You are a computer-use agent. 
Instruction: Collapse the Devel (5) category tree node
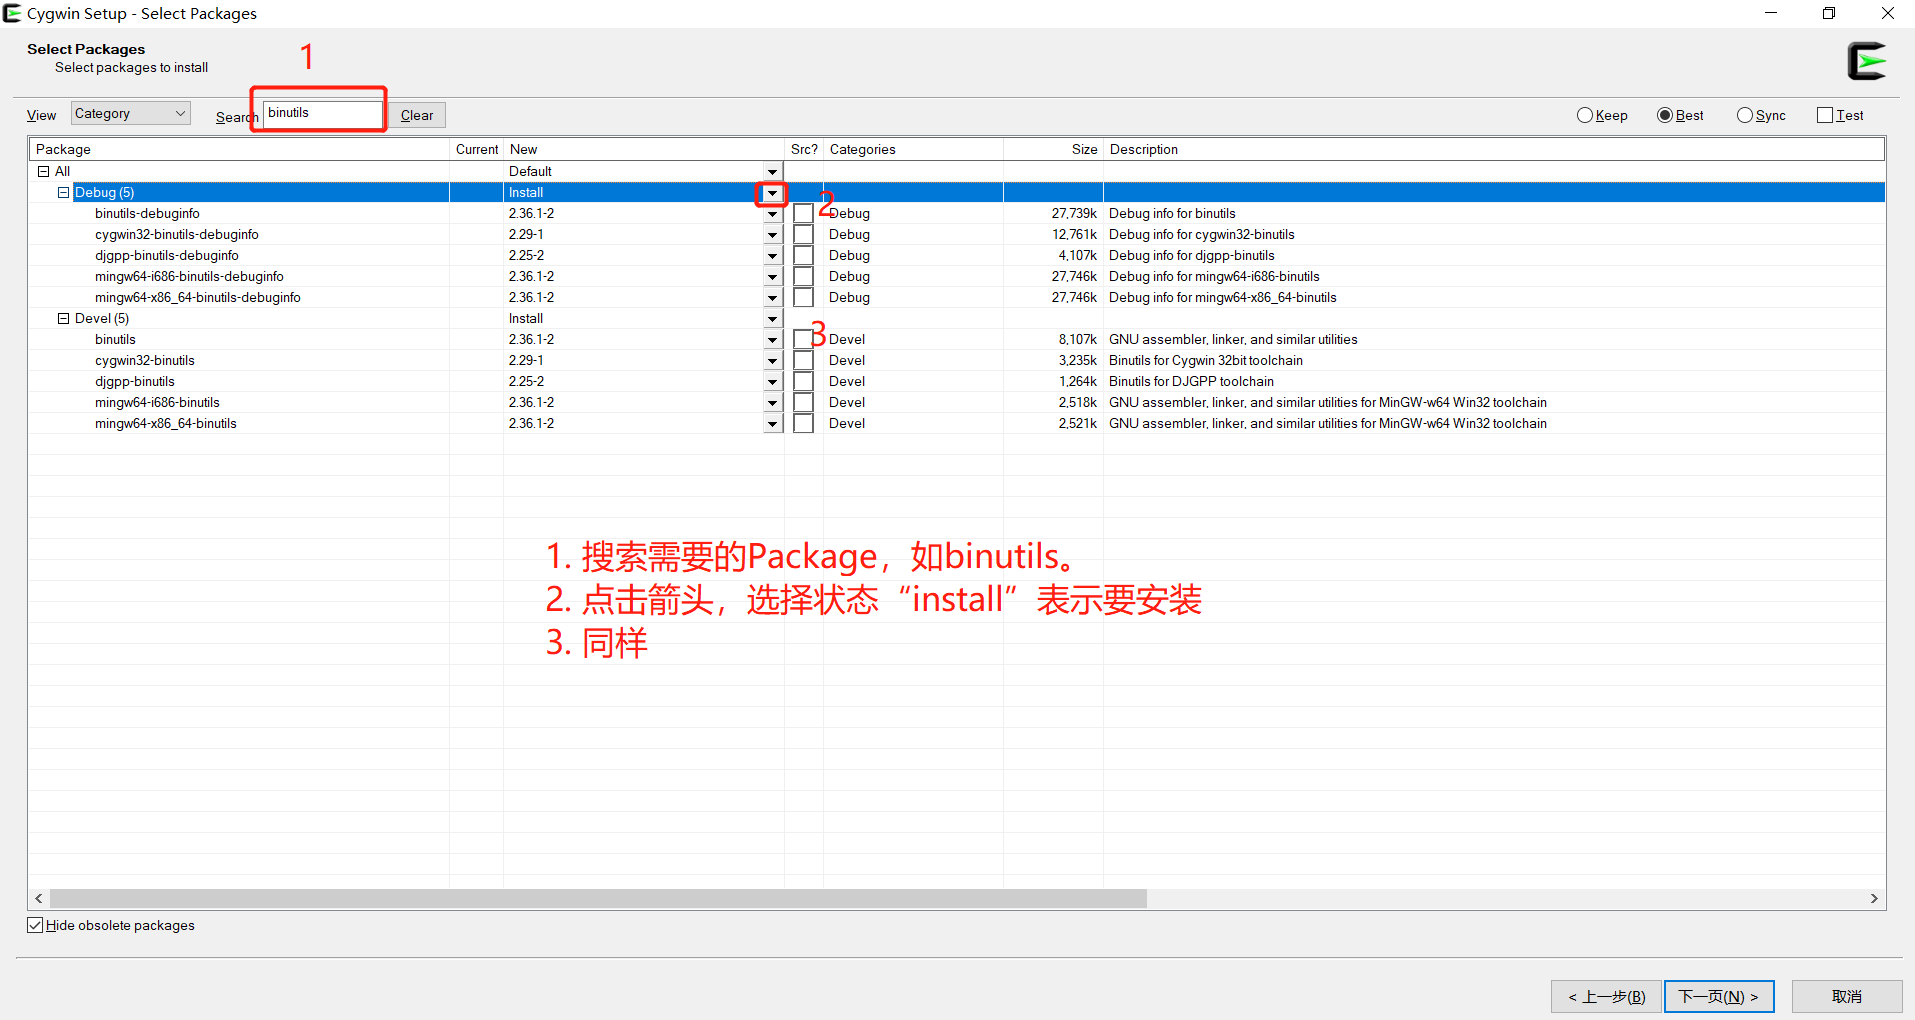click(x=64, y=318)
